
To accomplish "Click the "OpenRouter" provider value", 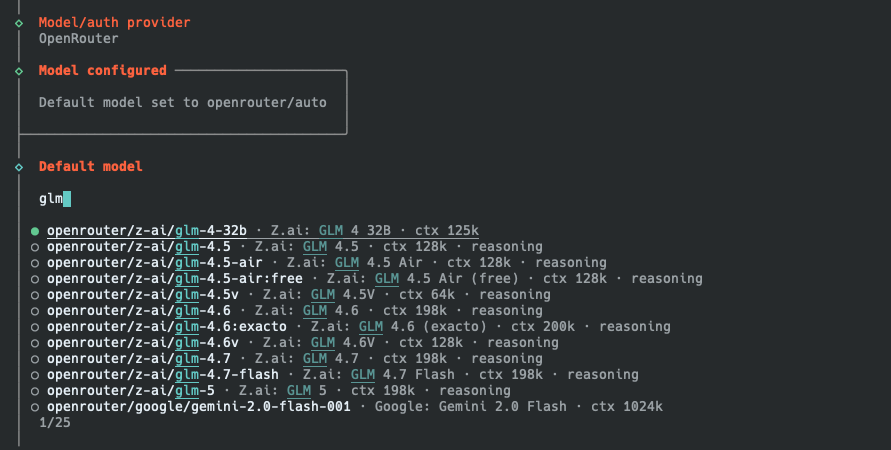I will point(79,39).
